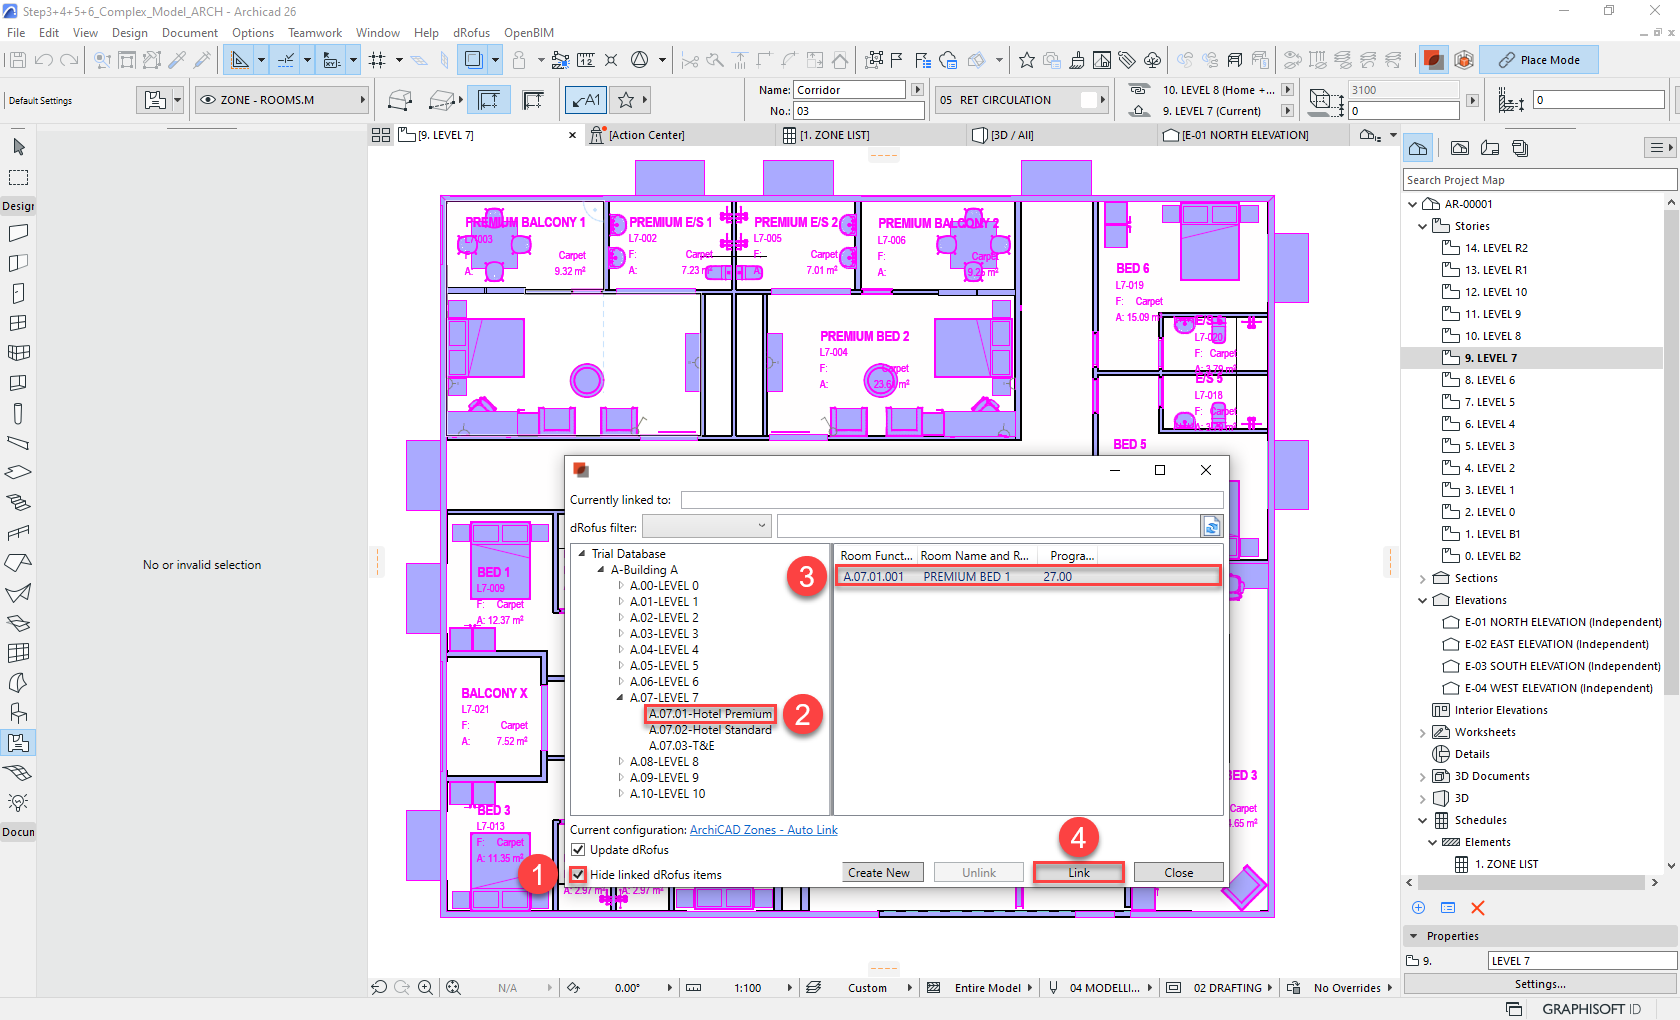Image resolution: width=1680 pixels, height=1020 pixels.
Task: Switch to the View Map icon in the Navigator
Action: coord(1459,147)
